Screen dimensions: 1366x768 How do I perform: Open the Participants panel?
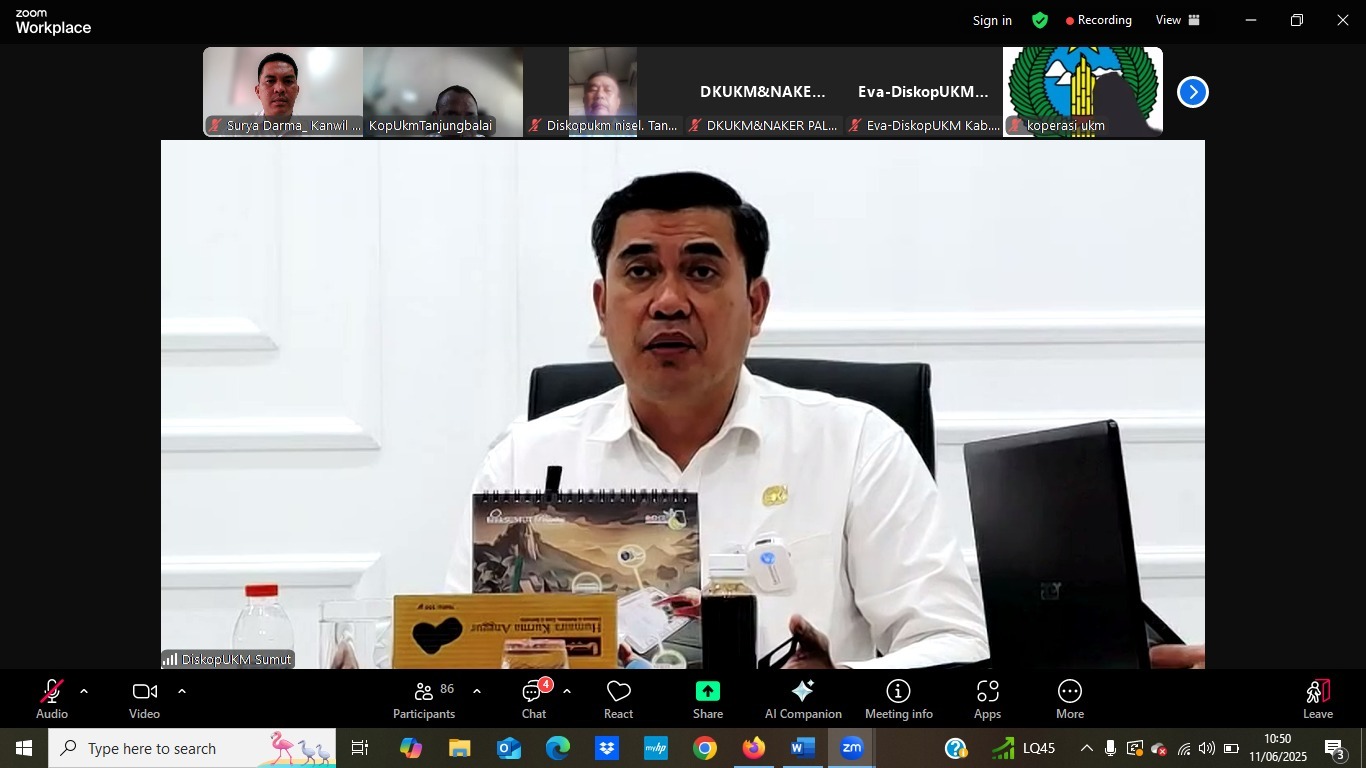pos(424,698)
